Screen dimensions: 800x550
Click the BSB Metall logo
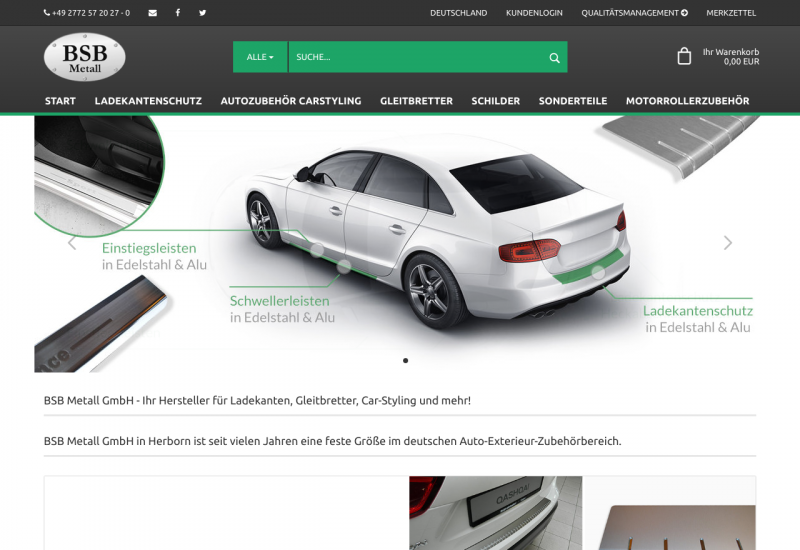click(x=85, y=57)
